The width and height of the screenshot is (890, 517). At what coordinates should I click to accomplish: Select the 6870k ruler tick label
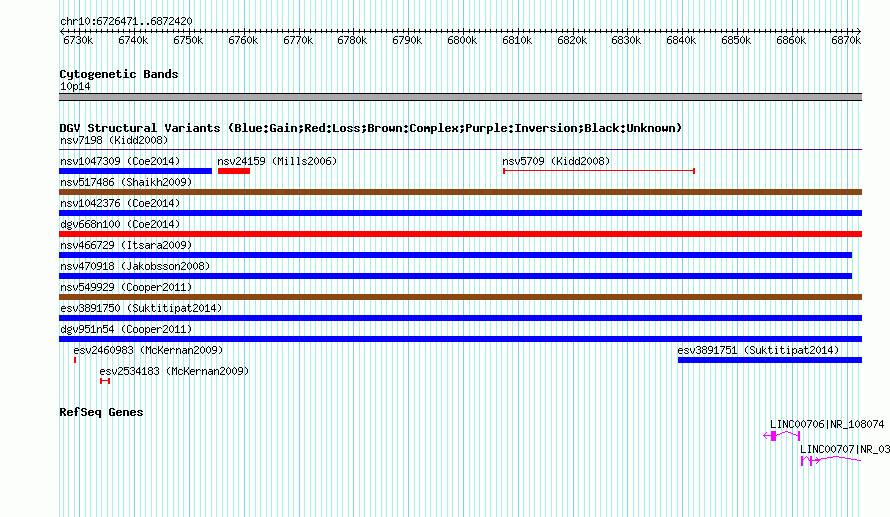pos(846,40)
